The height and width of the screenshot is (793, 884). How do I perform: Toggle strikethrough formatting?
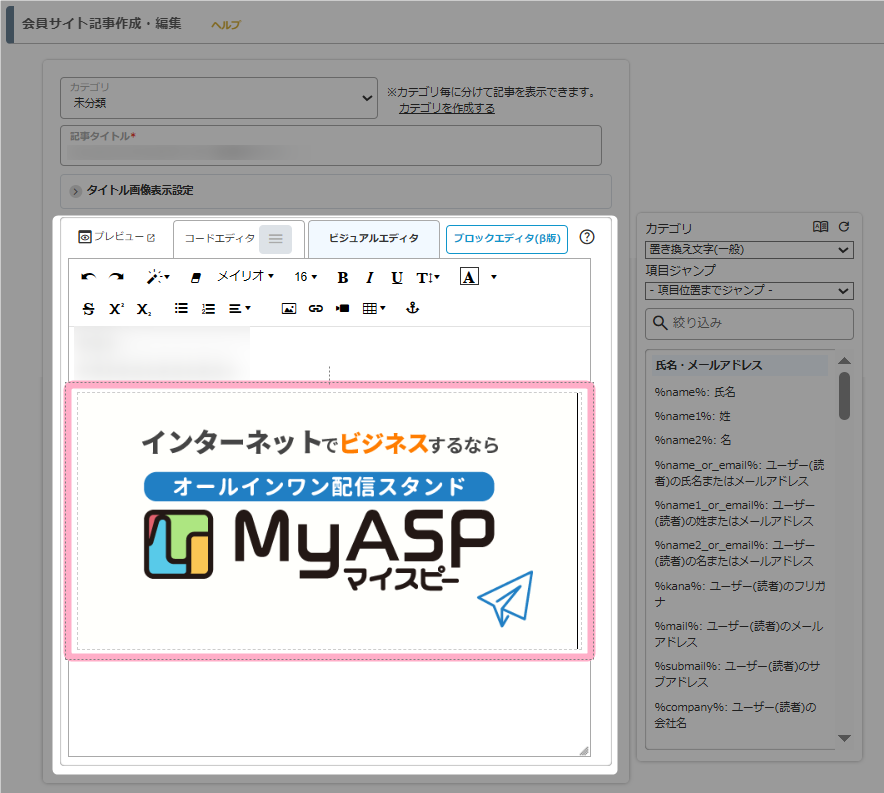[x=88, y=309]
